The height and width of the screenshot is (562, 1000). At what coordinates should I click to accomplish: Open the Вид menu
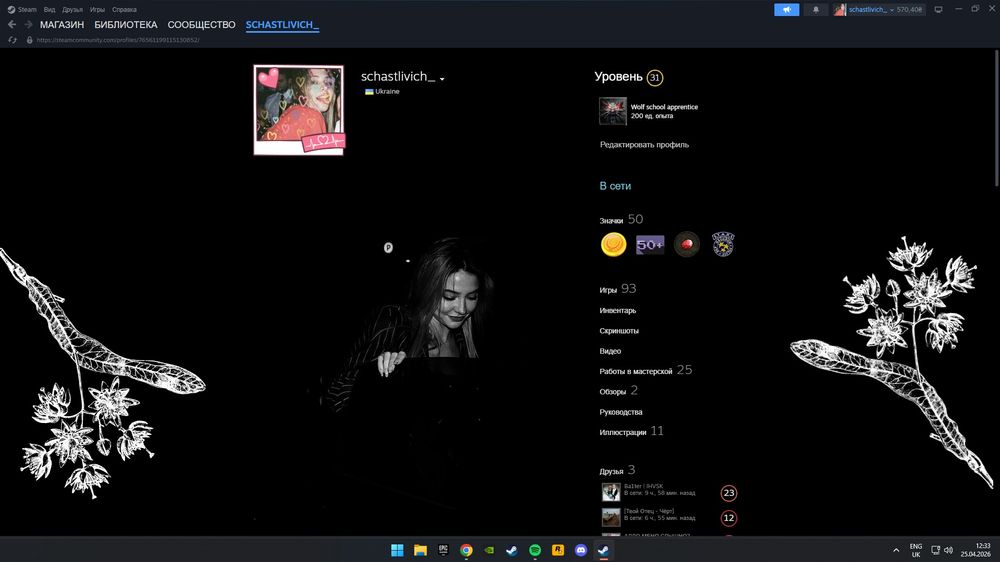[x=49, y=9]
